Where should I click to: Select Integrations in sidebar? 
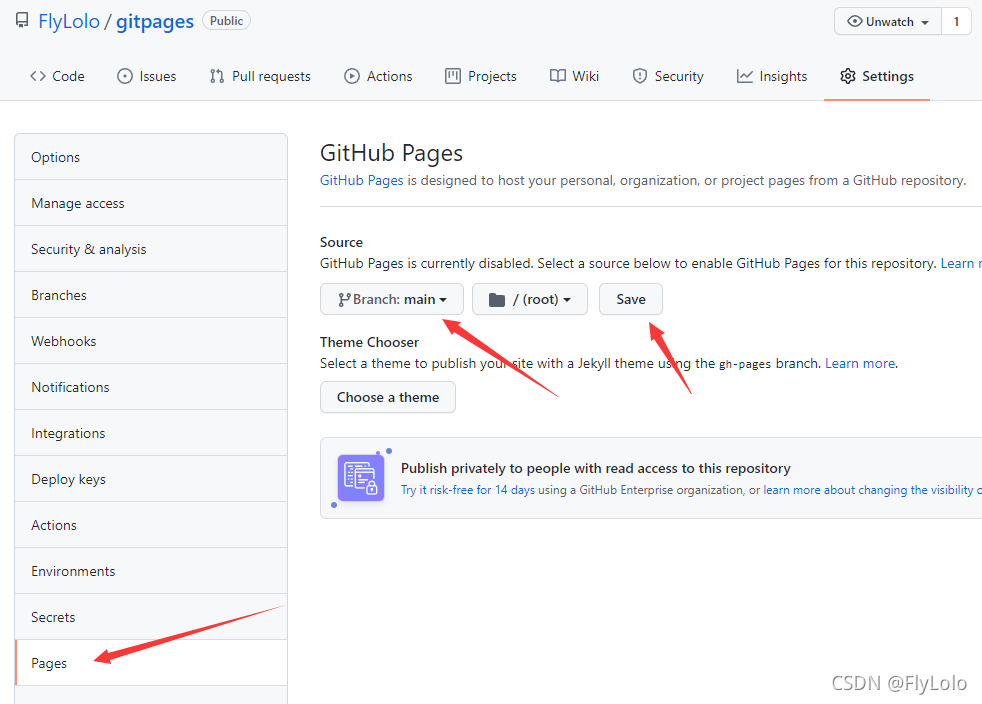coord(151,433)
